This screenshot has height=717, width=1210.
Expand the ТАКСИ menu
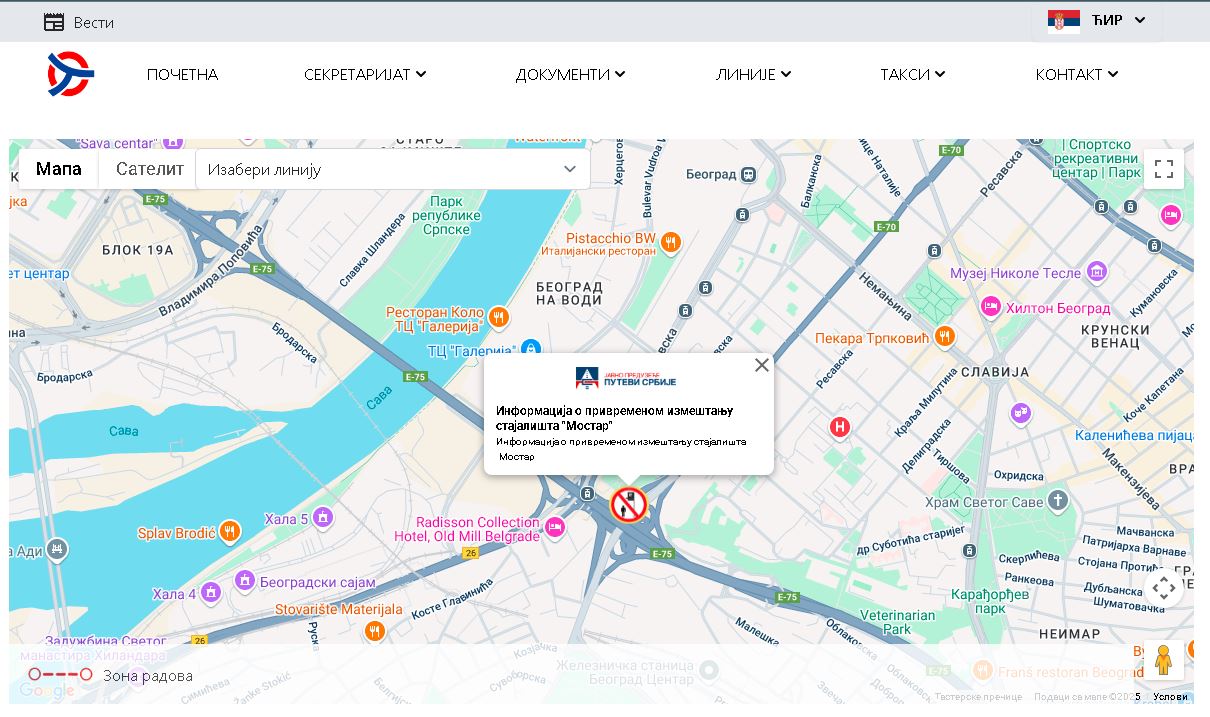pyautogui.click(x=912, y=74)
